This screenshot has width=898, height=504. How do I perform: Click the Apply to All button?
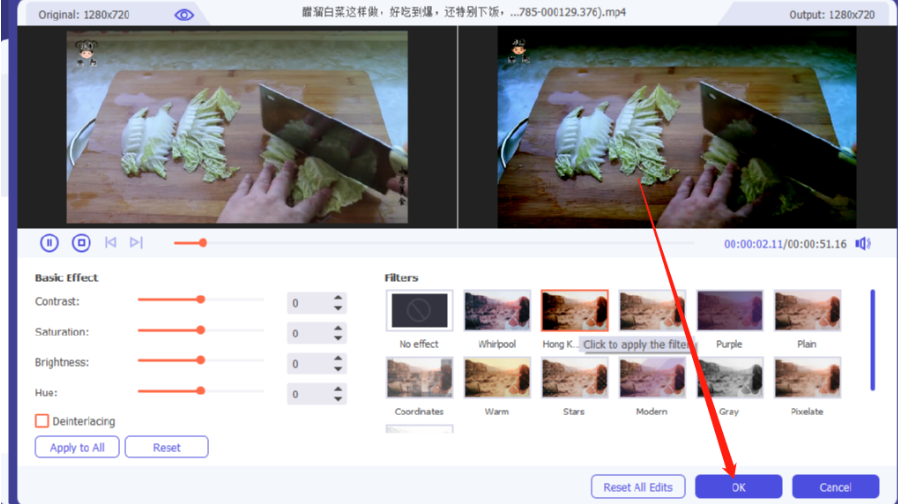coord(77,447)
